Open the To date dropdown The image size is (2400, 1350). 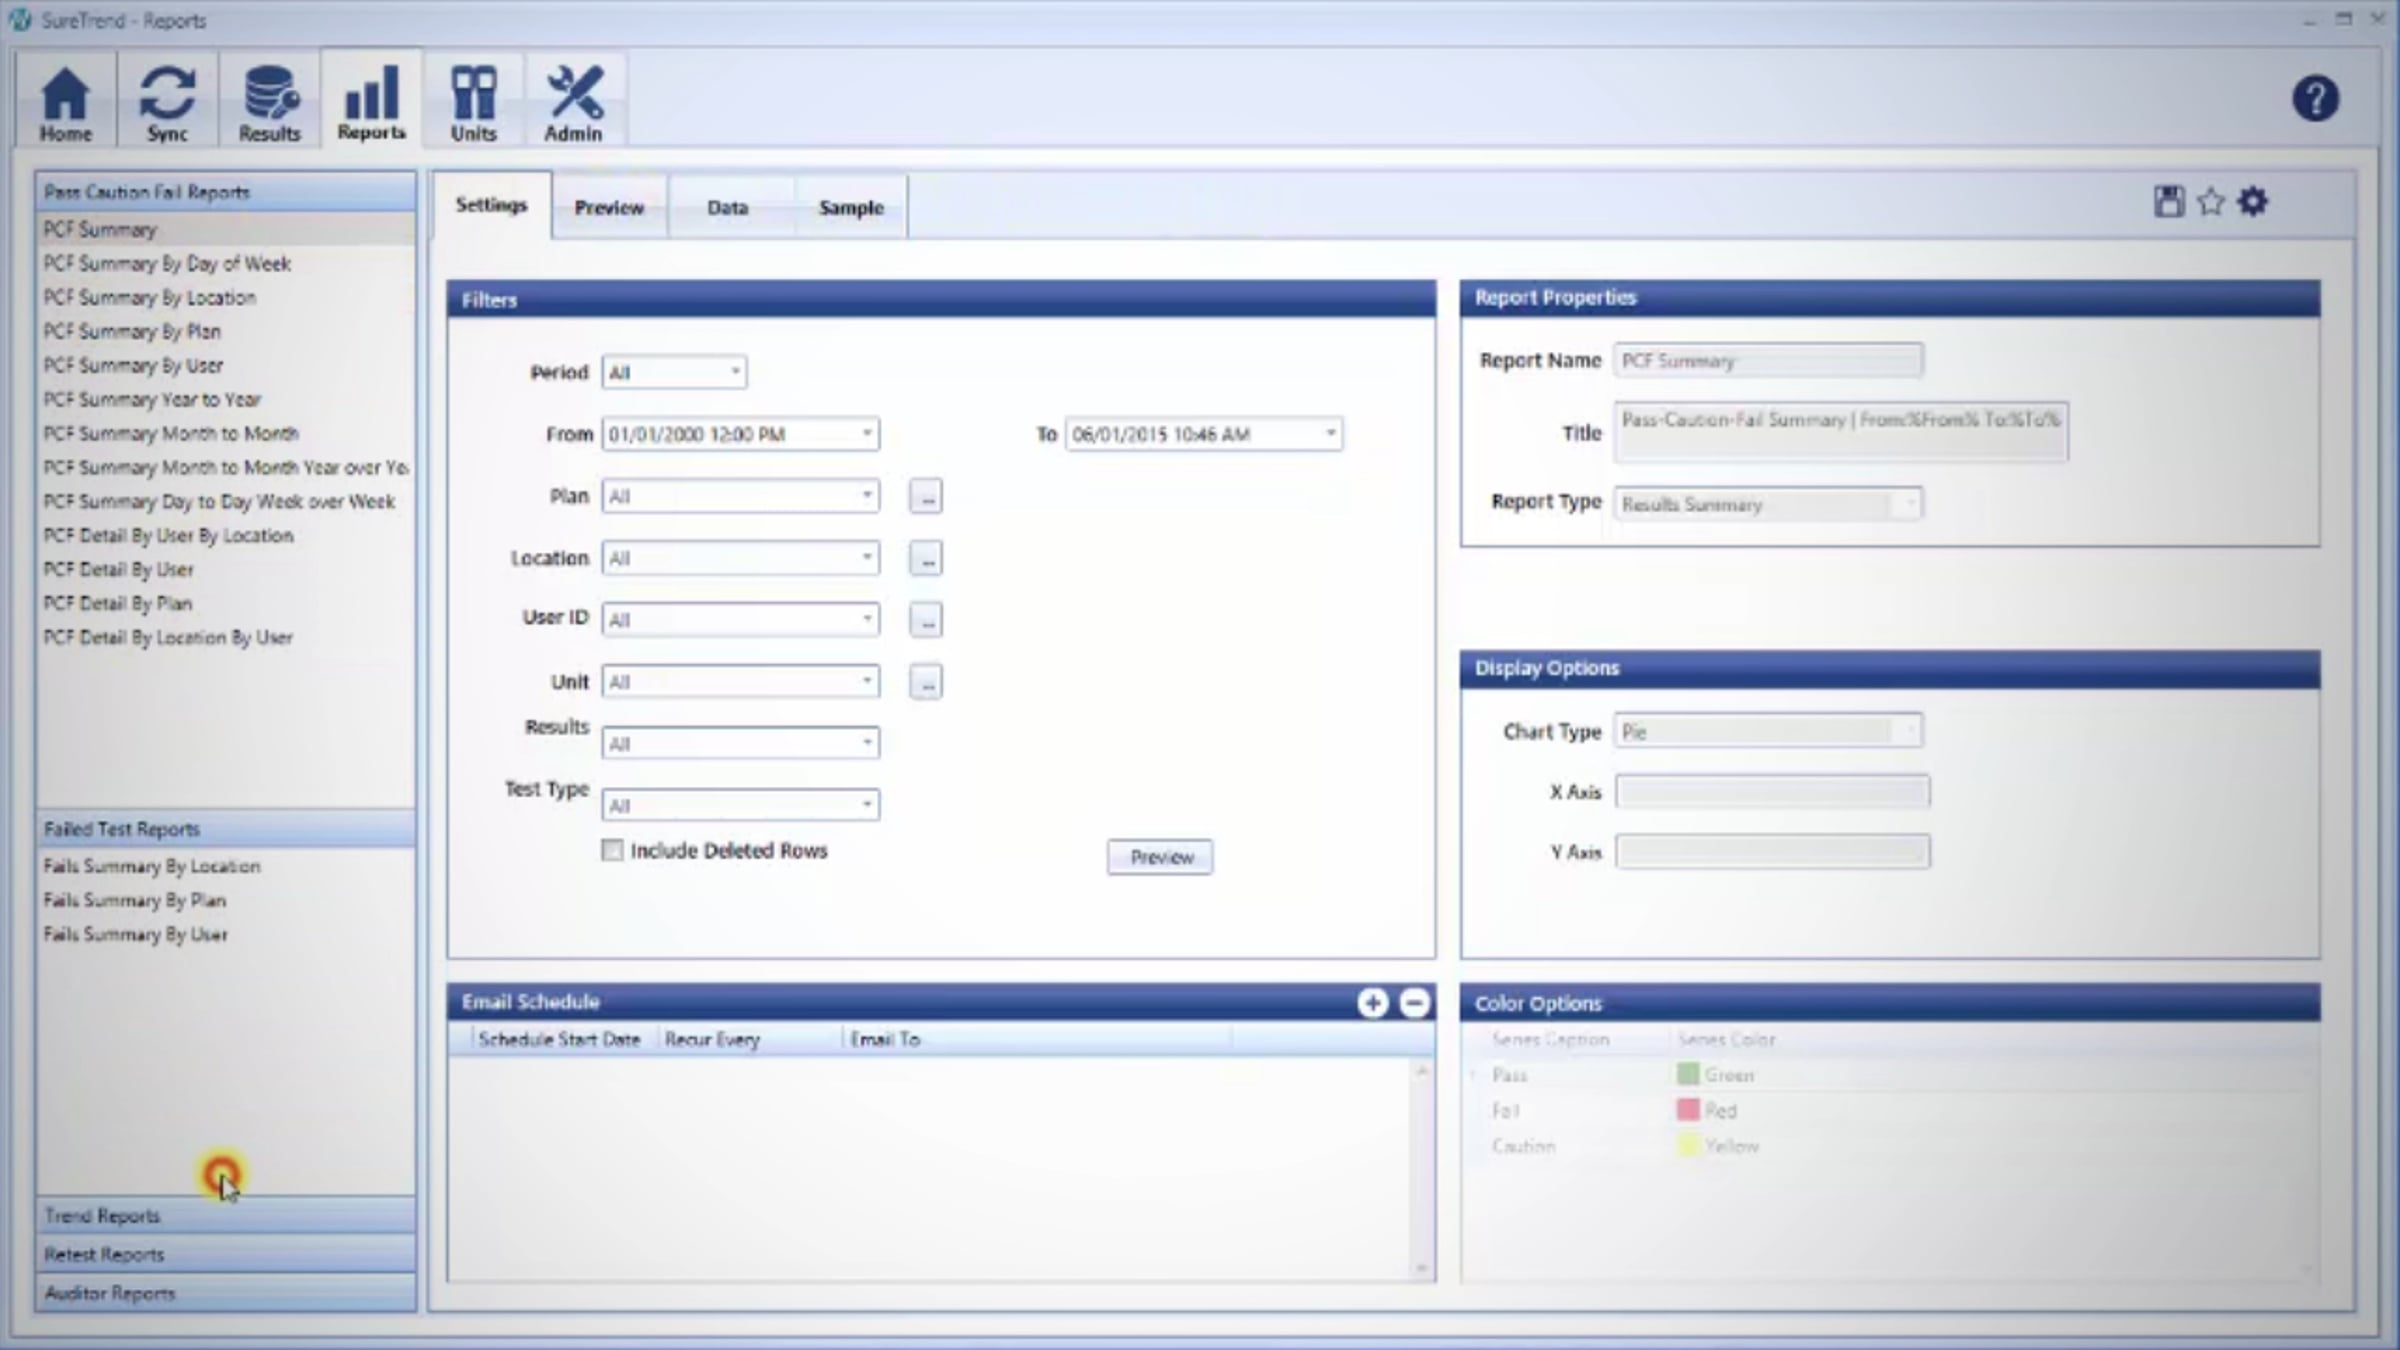pos(1204,434)
